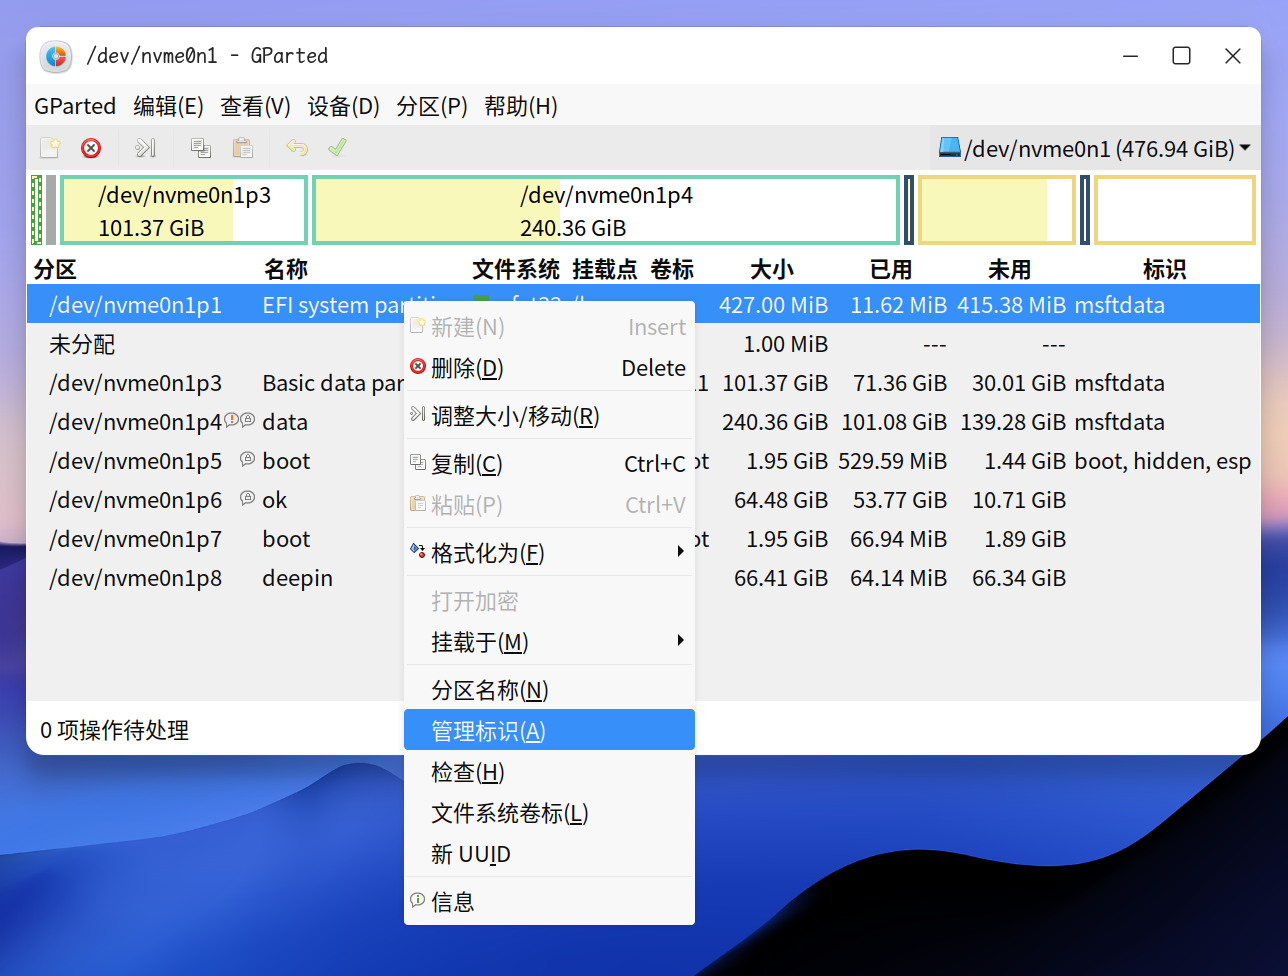Click the copy partition toolbar icon

pyautogui.click(x=201, y=148)
